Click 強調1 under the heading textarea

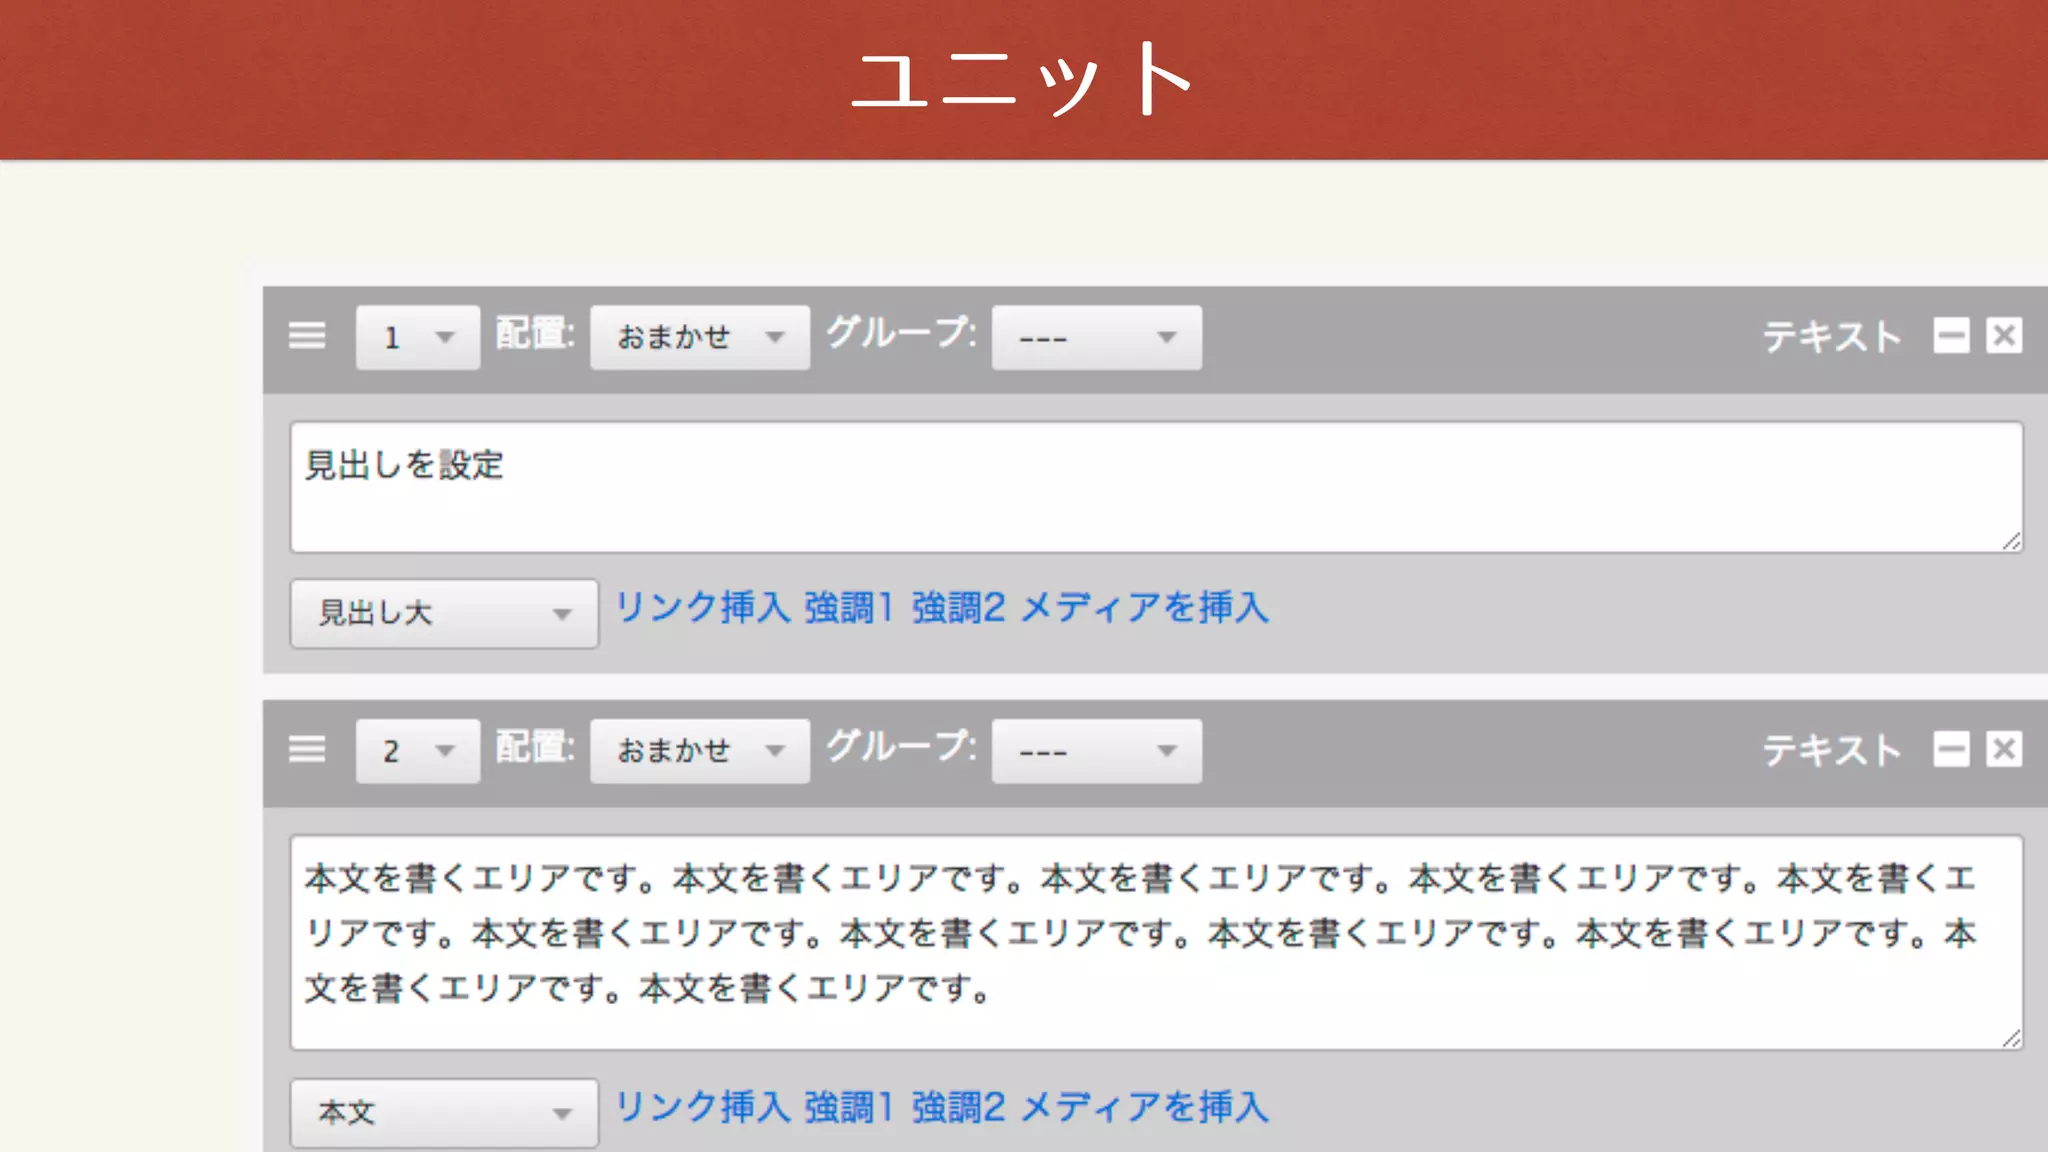coord(848,608)
